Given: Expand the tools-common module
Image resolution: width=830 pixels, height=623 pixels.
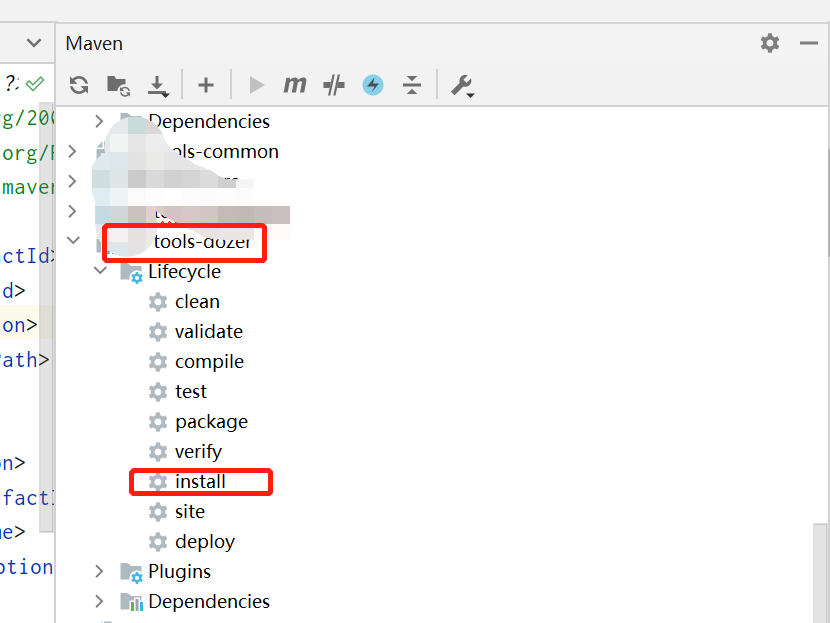Looking at the screenshot, I should coord(73,152).
